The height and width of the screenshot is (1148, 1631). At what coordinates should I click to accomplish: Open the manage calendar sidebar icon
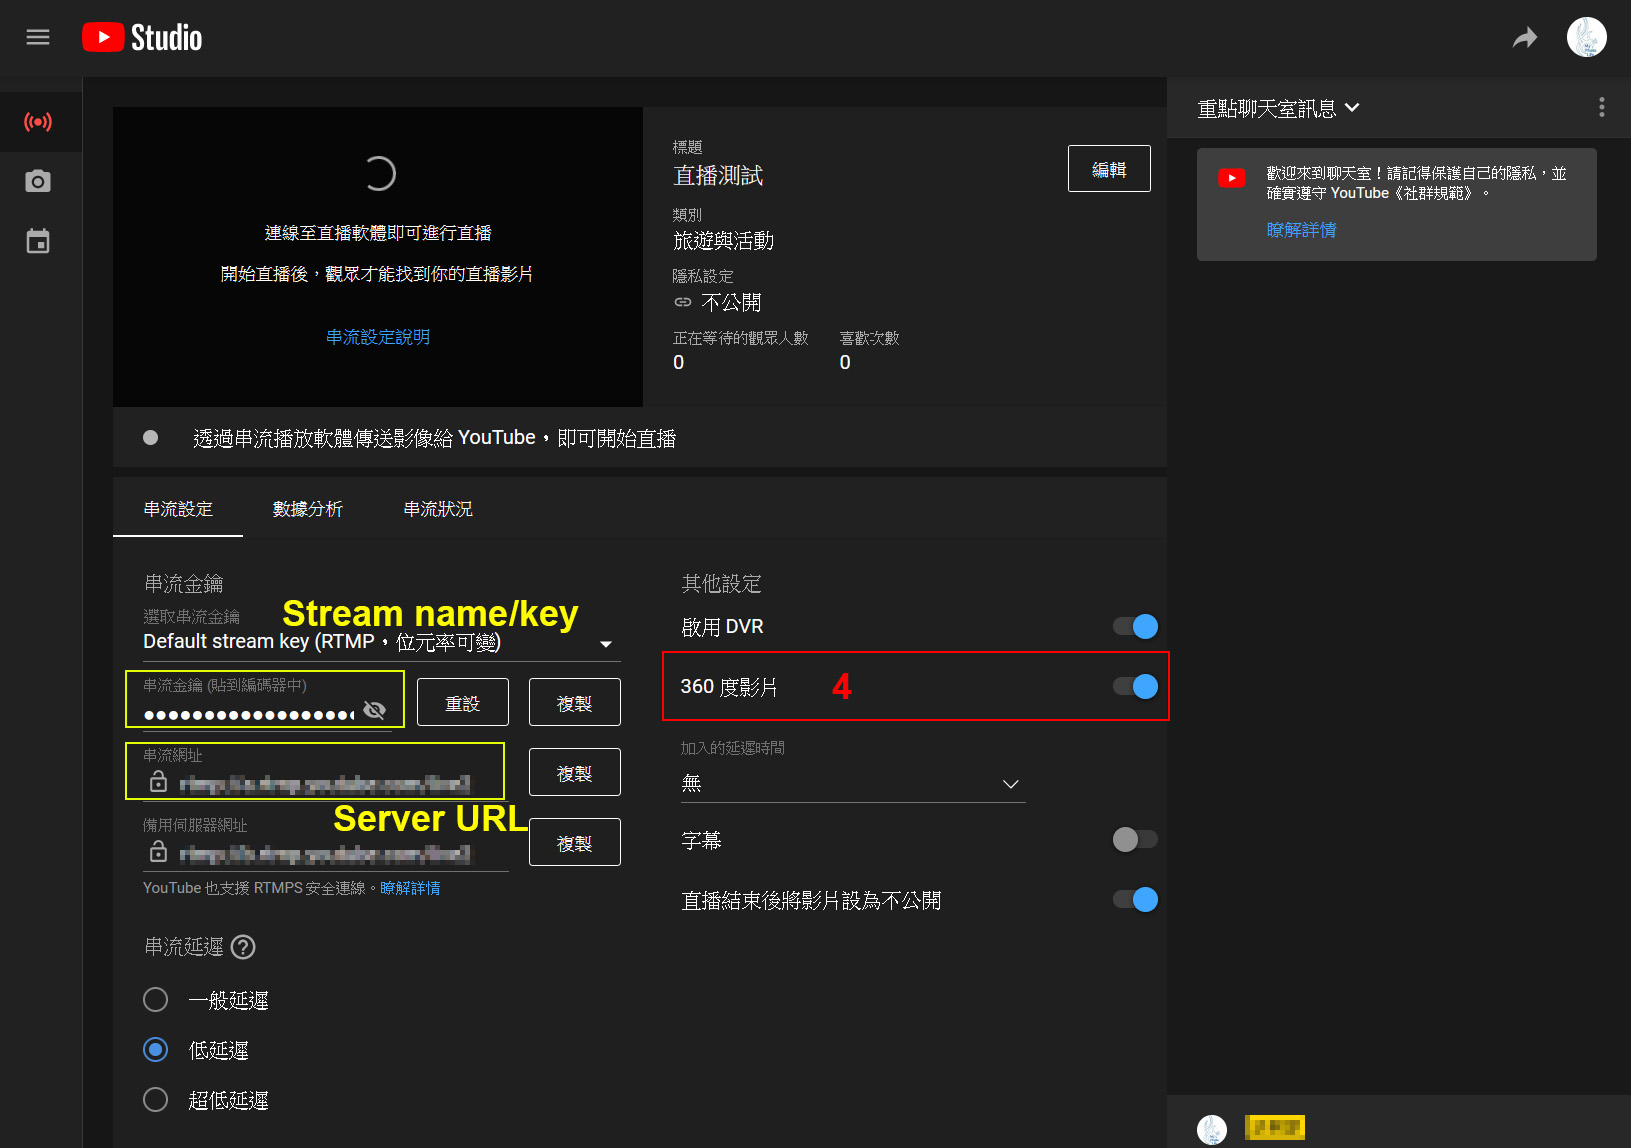[38, 241]
